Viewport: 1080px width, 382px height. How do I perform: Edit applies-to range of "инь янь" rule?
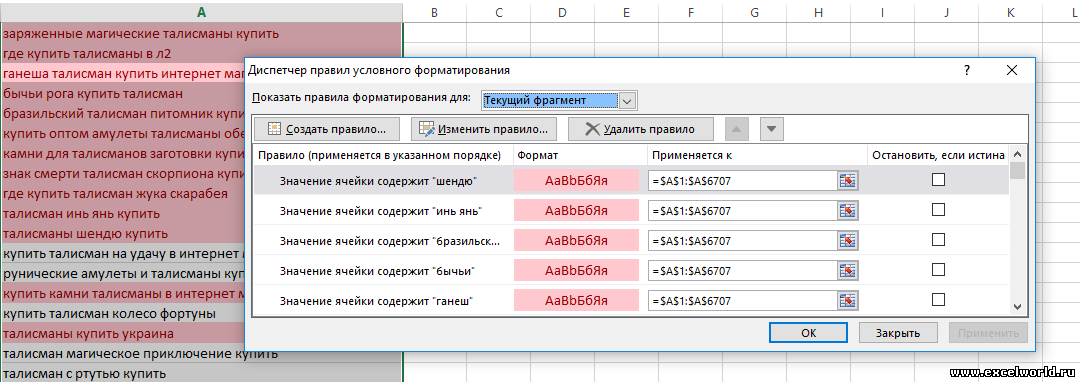click(743, 211)
